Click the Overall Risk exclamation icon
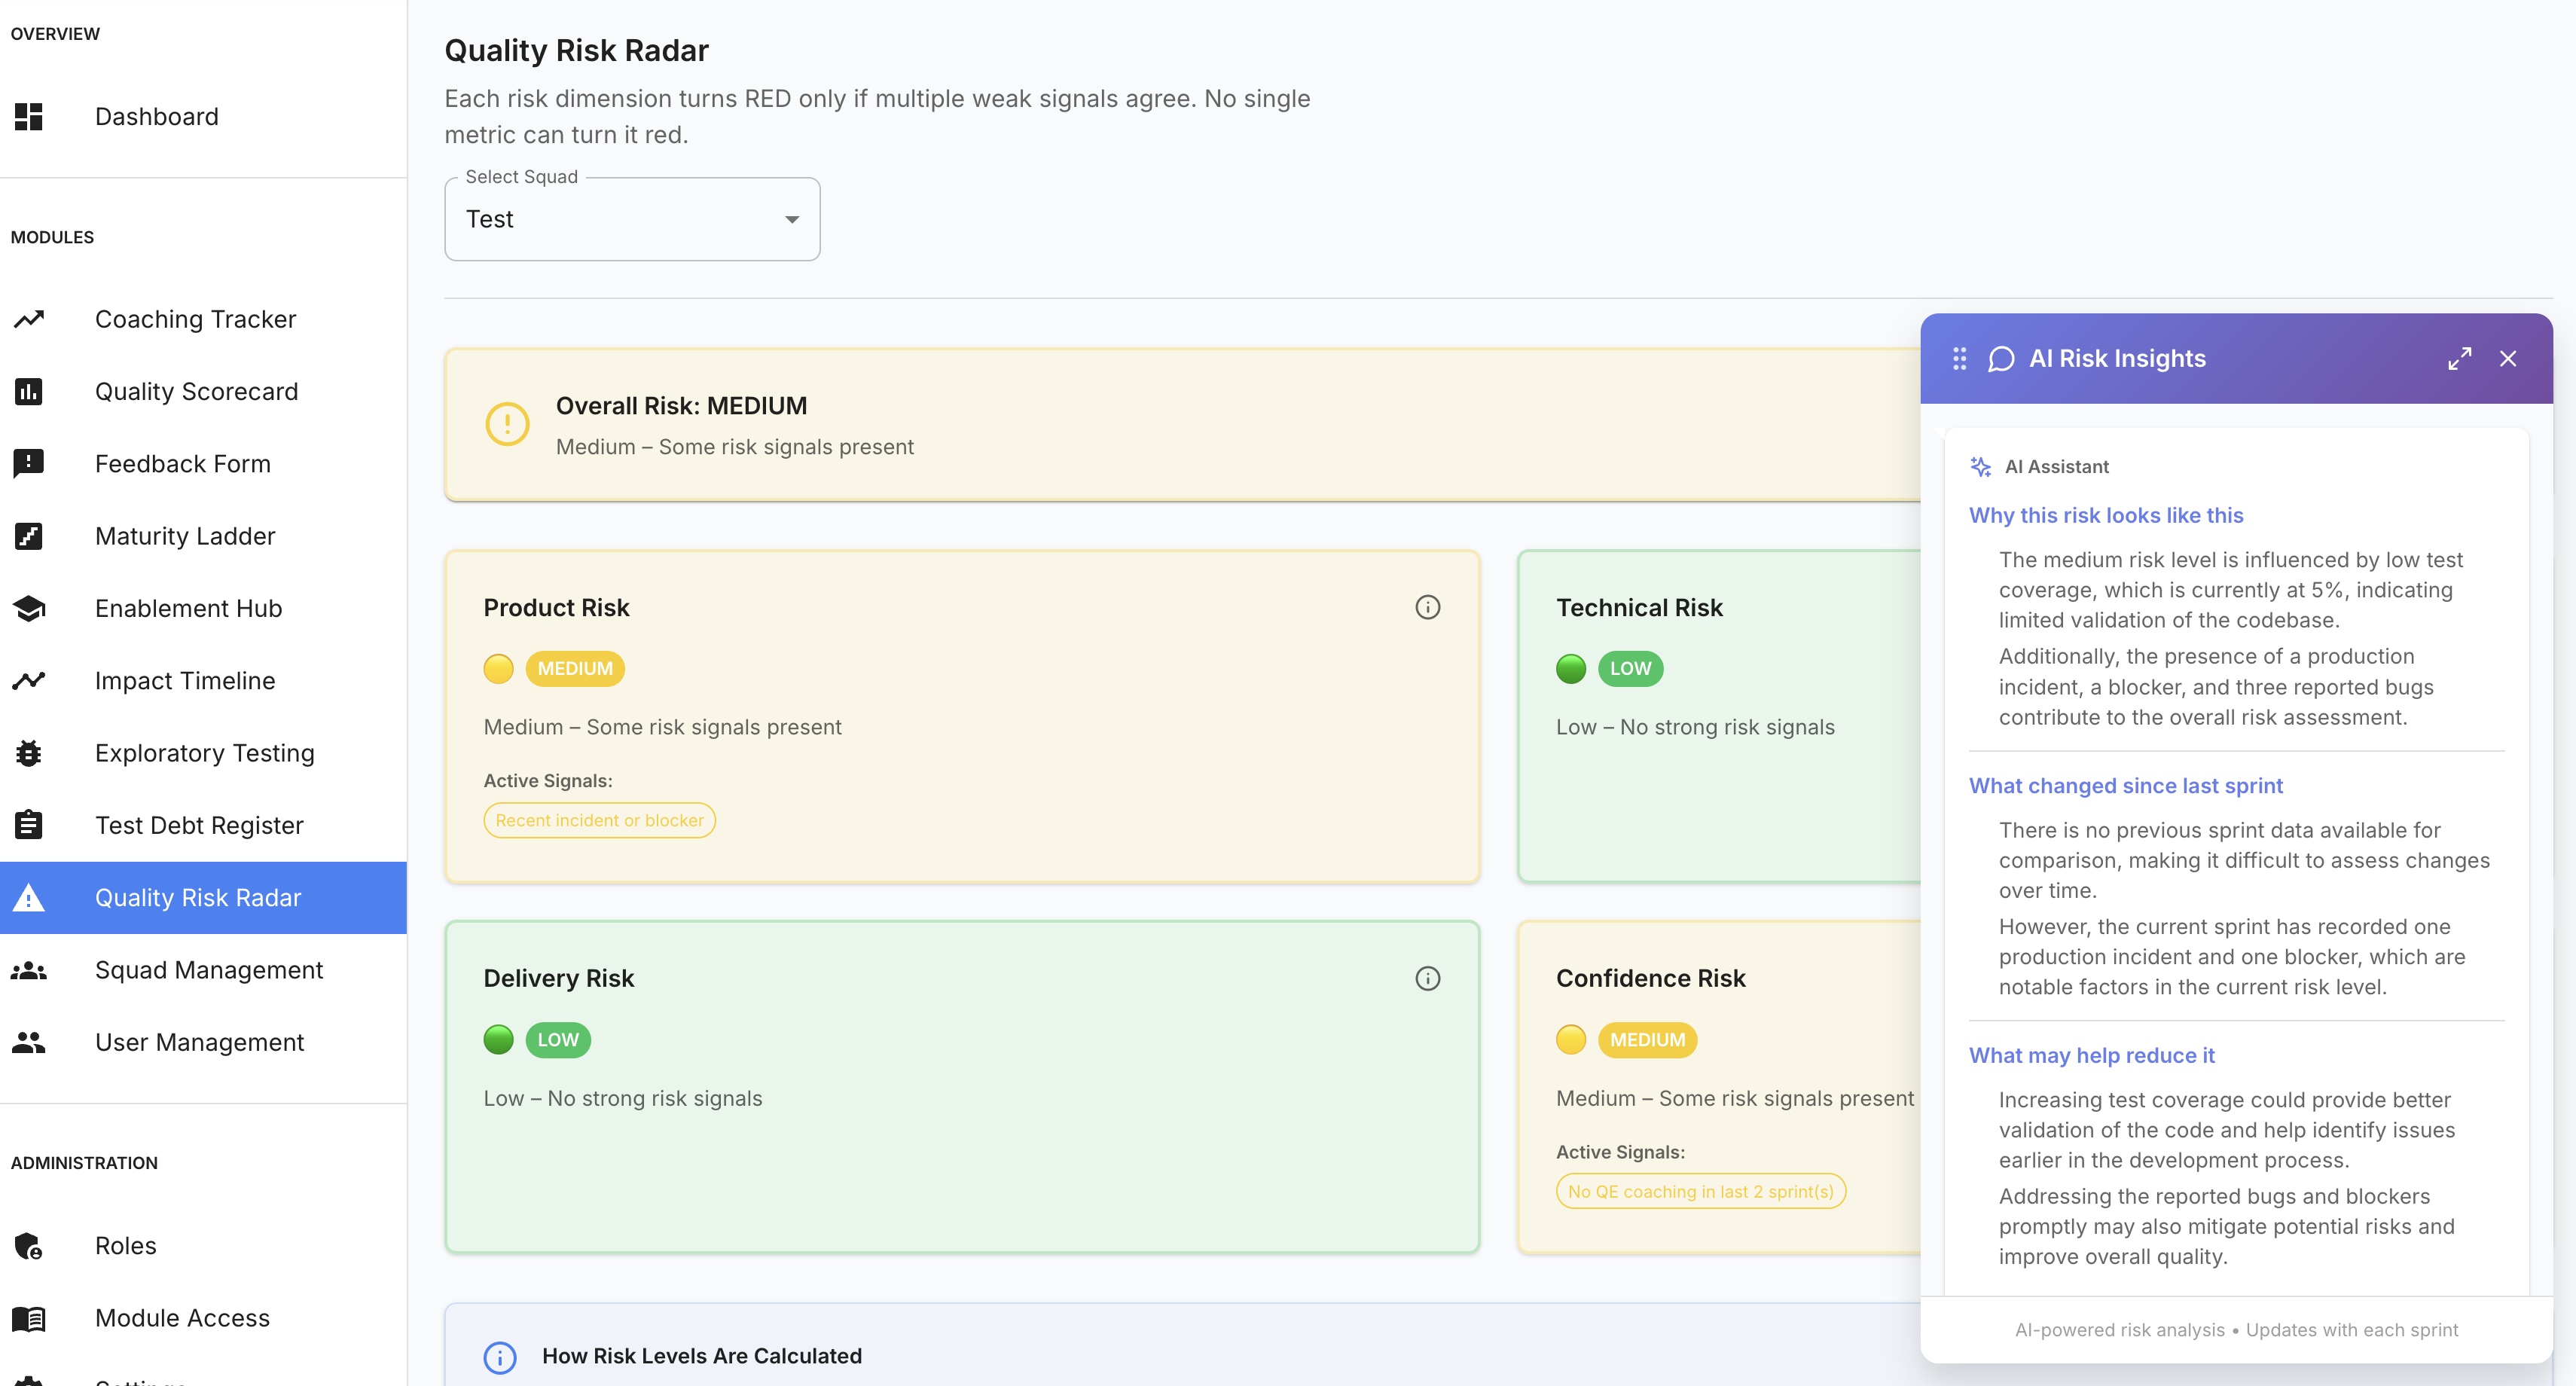 click(507, 424)
